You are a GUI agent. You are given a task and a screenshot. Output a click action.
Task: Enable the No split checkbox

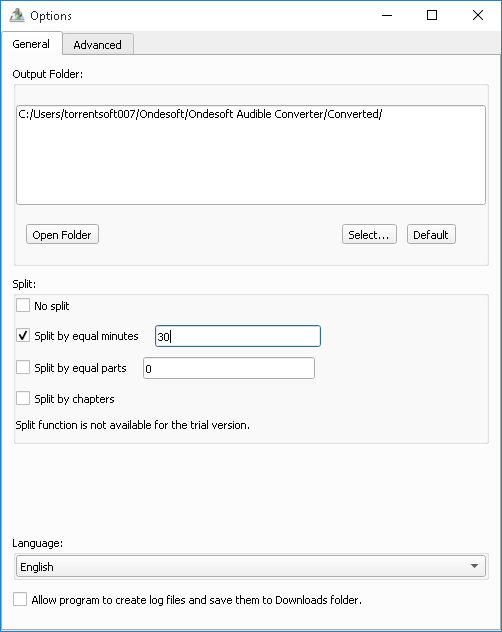(x=23, y=305)
